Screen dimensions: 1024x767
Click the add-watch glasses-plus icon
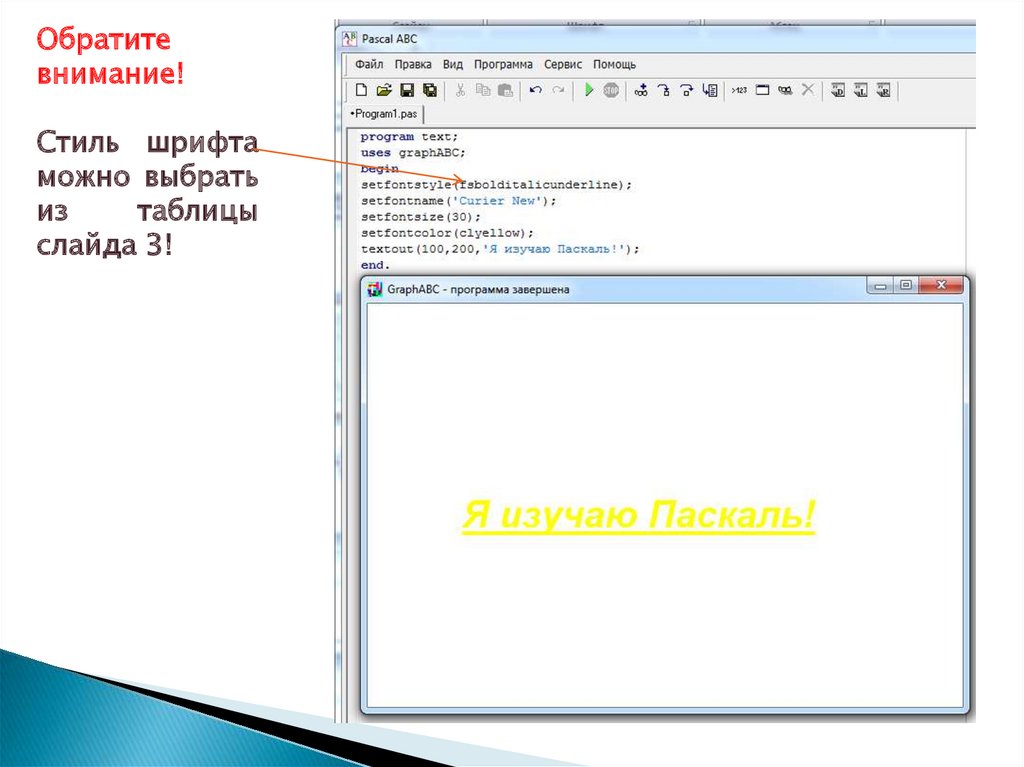[641, 90]
